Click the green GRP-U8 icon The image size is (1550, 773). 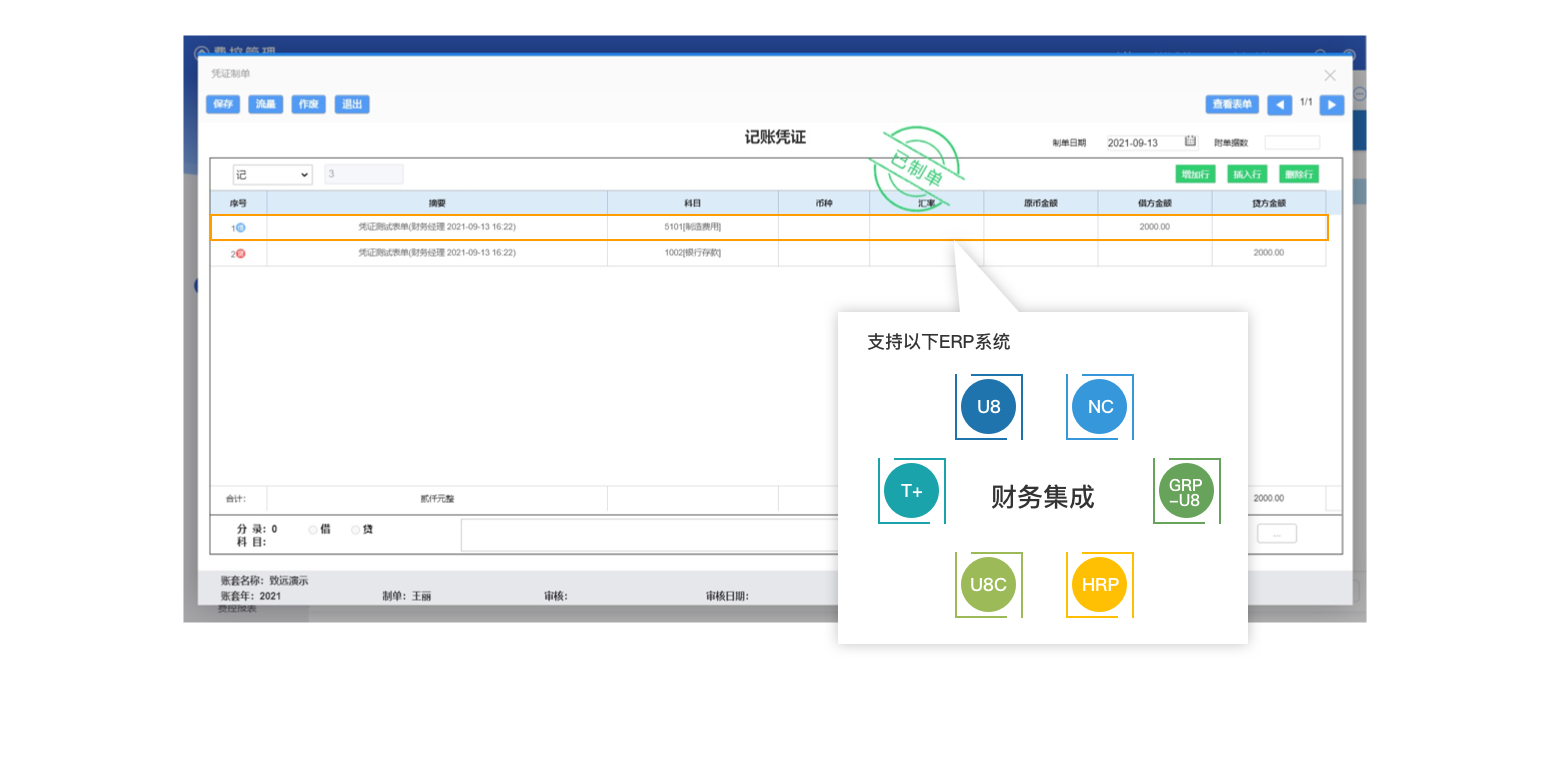point(1186,491)
